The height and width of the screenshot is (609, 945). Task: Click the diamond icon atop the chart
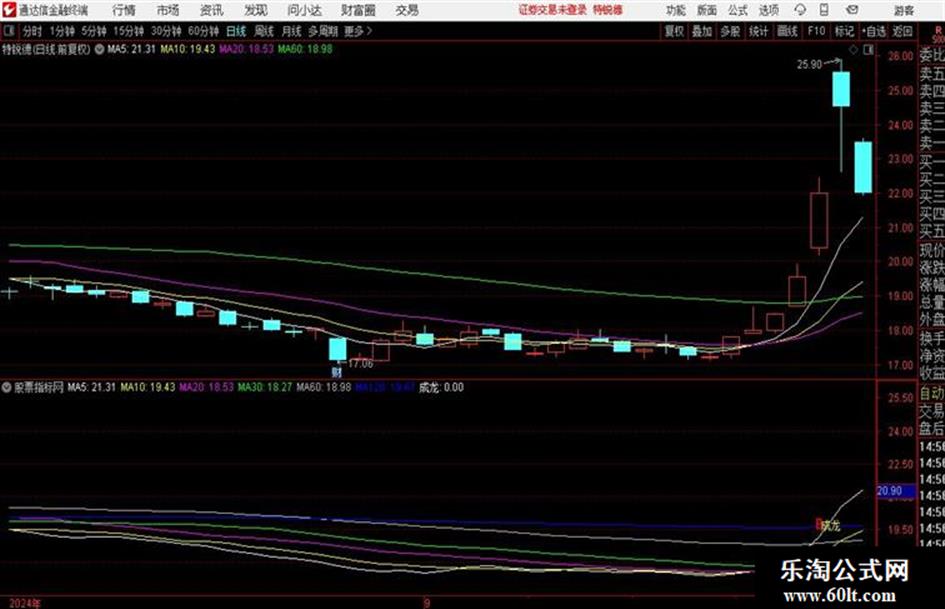click(853, 50)
